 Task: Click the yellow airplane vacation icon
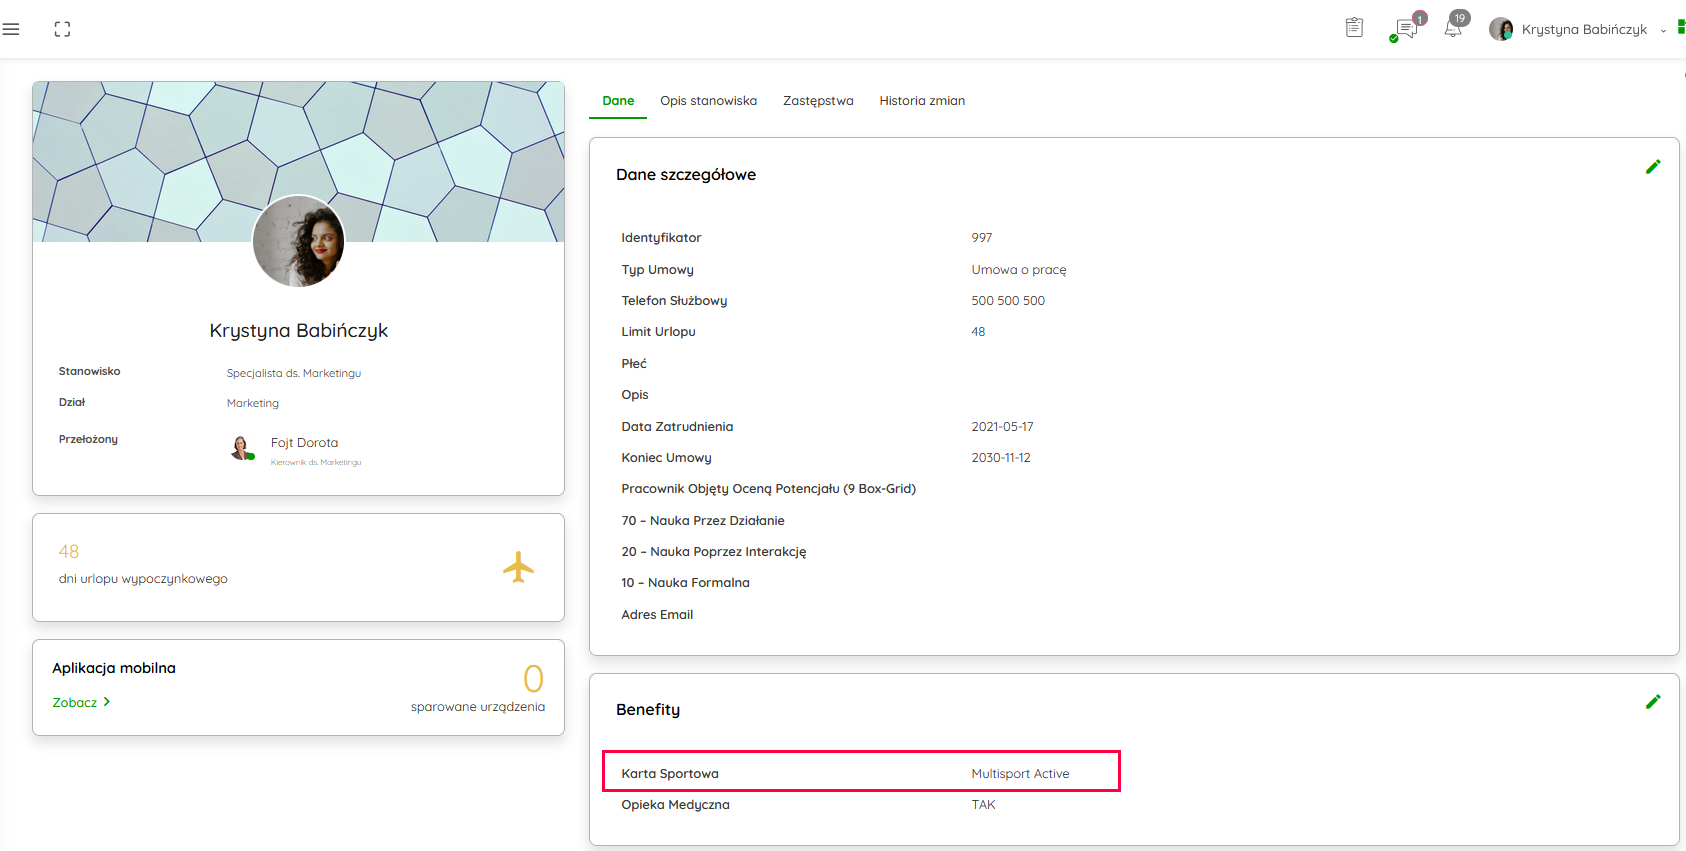(x=518, y=567)
